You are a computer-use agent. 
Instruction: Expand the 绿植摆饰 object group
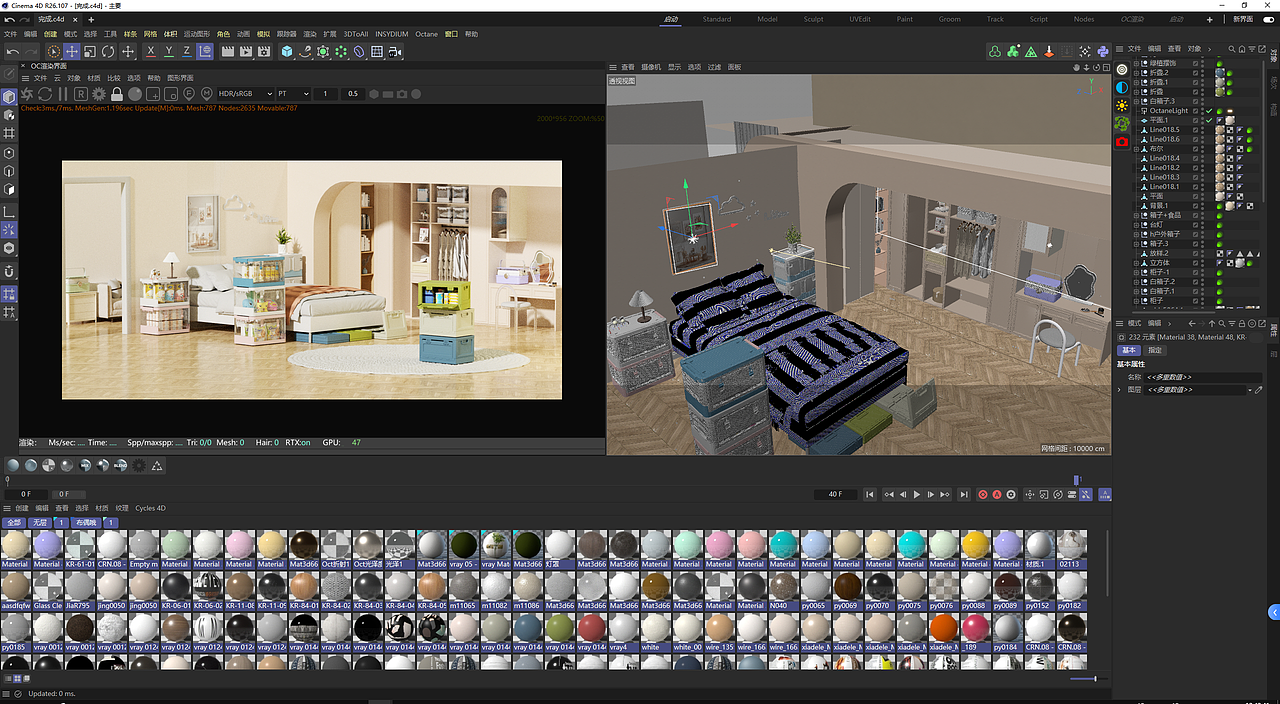click(1135, 63)
